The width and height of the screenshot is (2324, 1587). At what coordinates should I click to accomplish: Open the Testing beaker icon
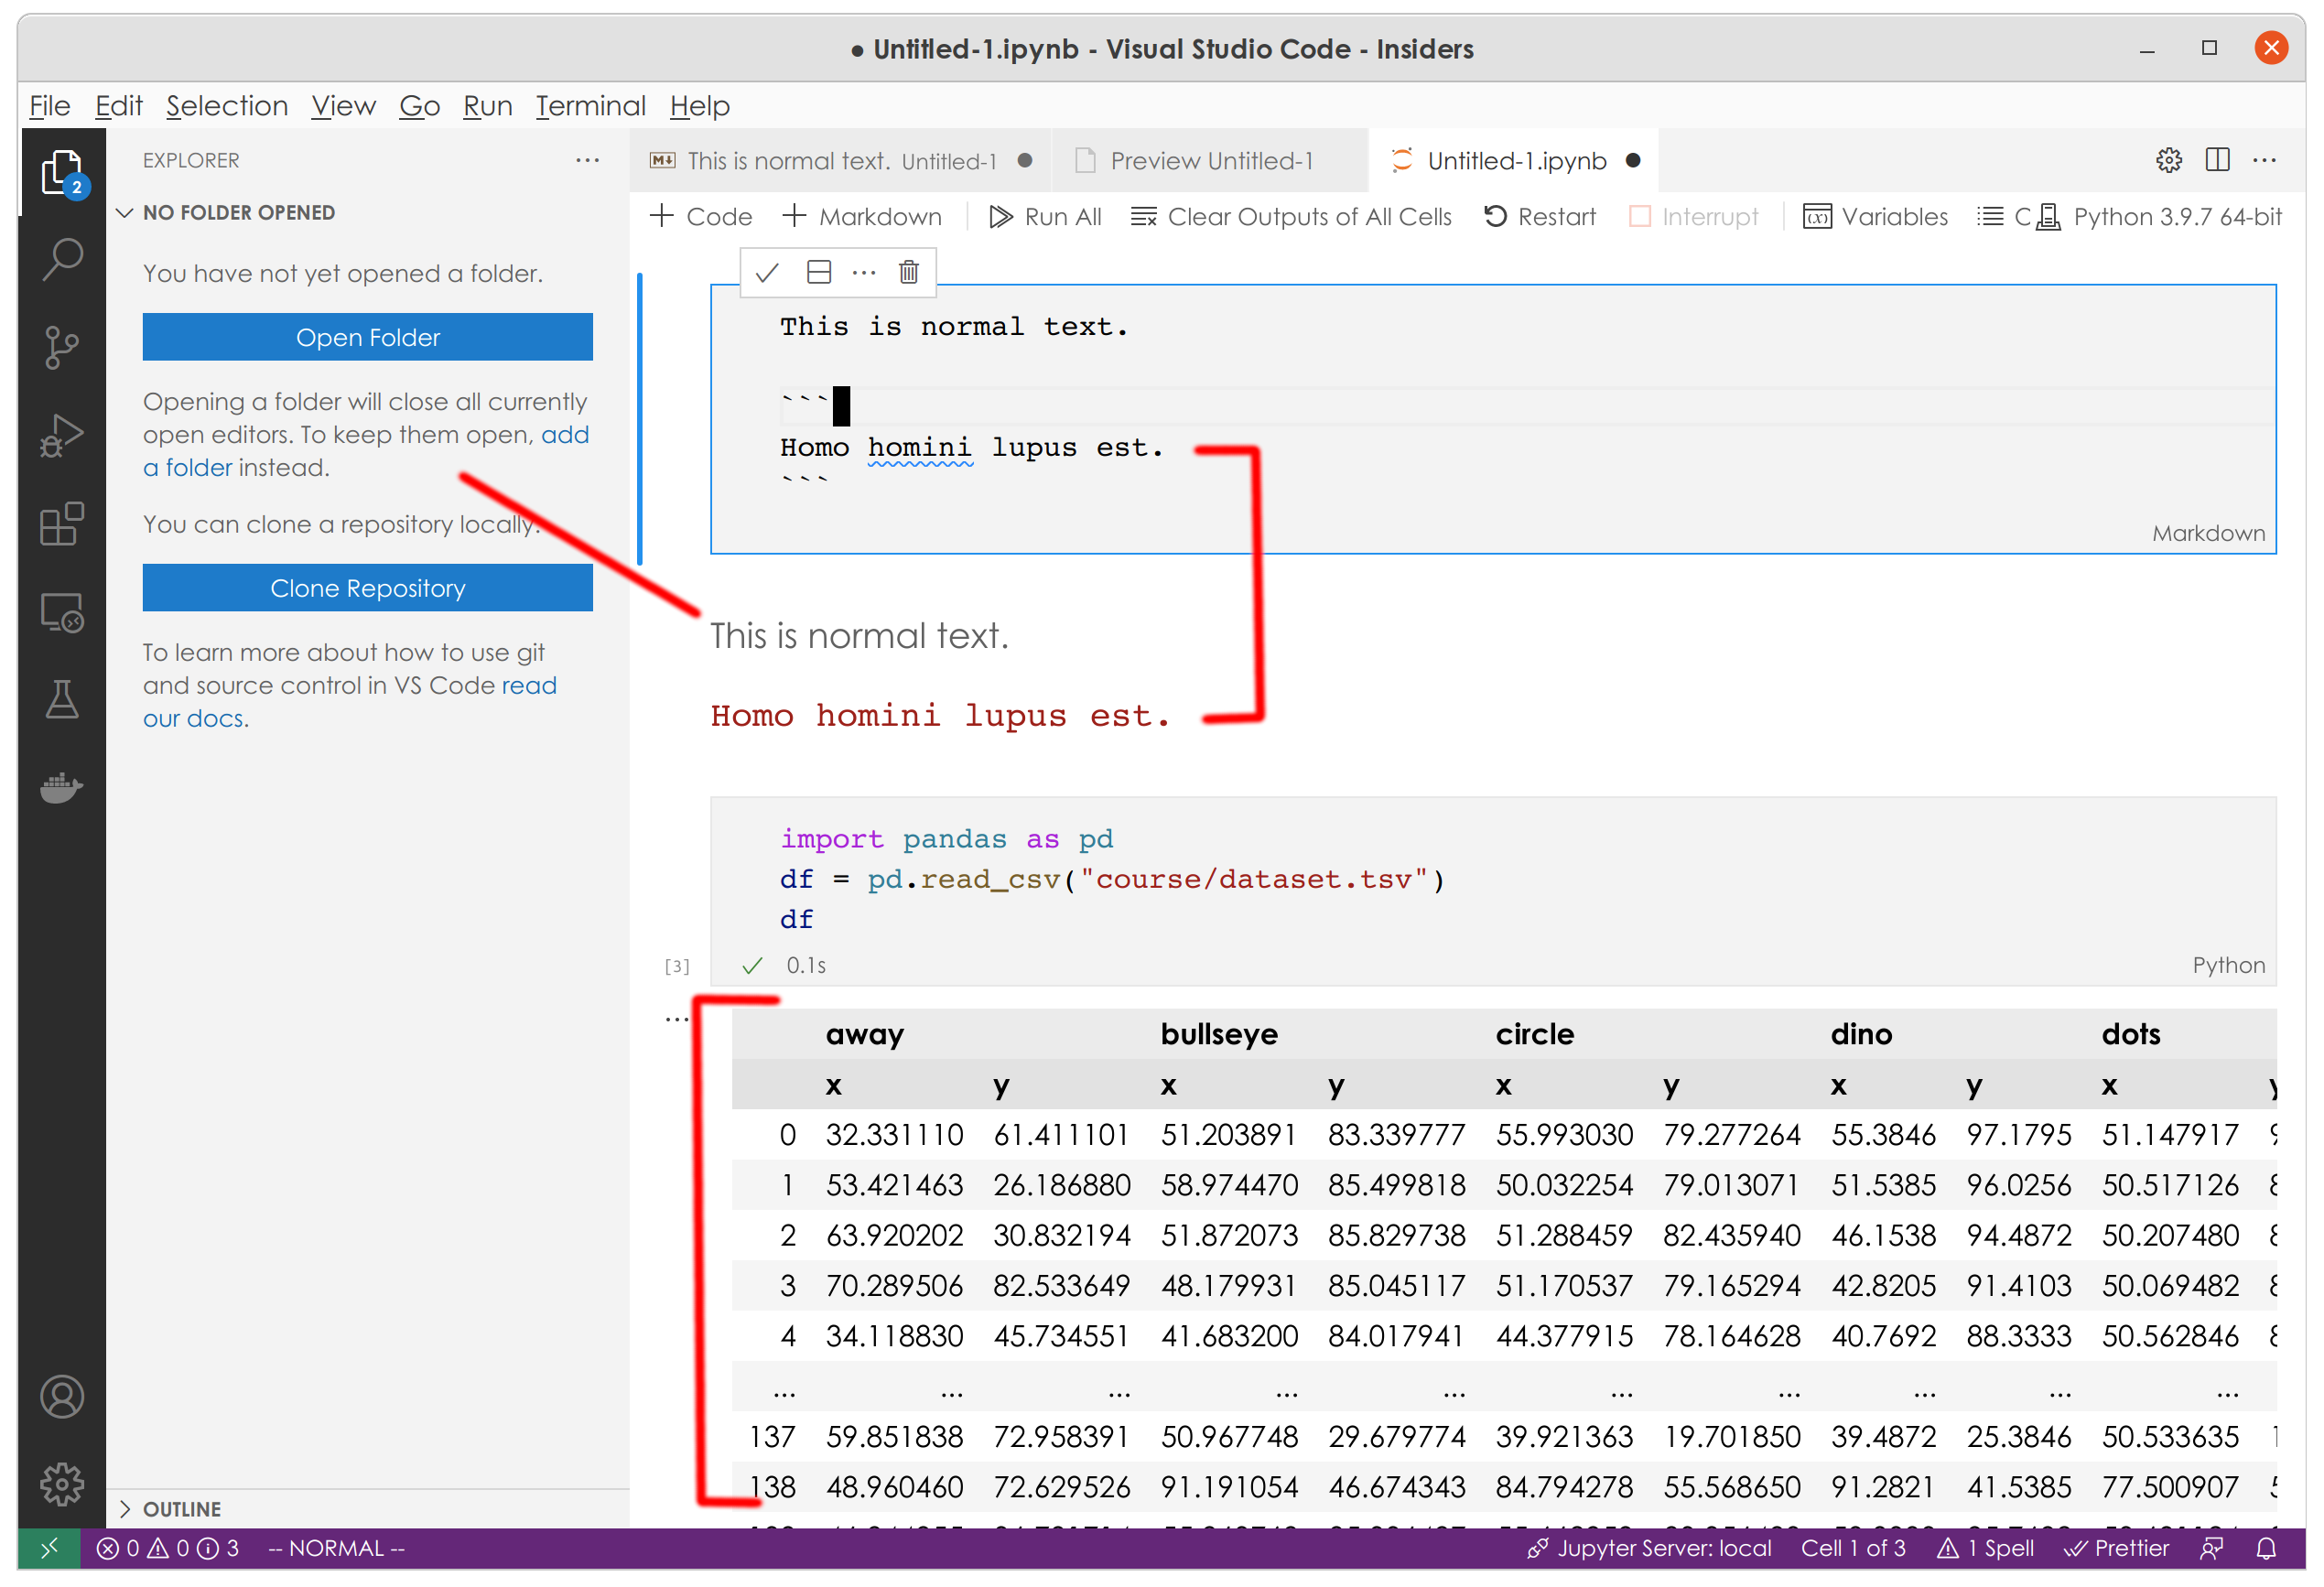click(x=62, y=700)
